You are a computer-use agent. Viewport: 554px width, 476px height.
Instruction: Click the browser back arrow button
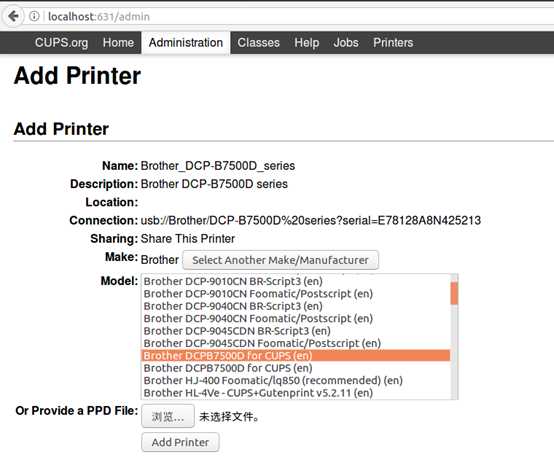tap(13, 16)
